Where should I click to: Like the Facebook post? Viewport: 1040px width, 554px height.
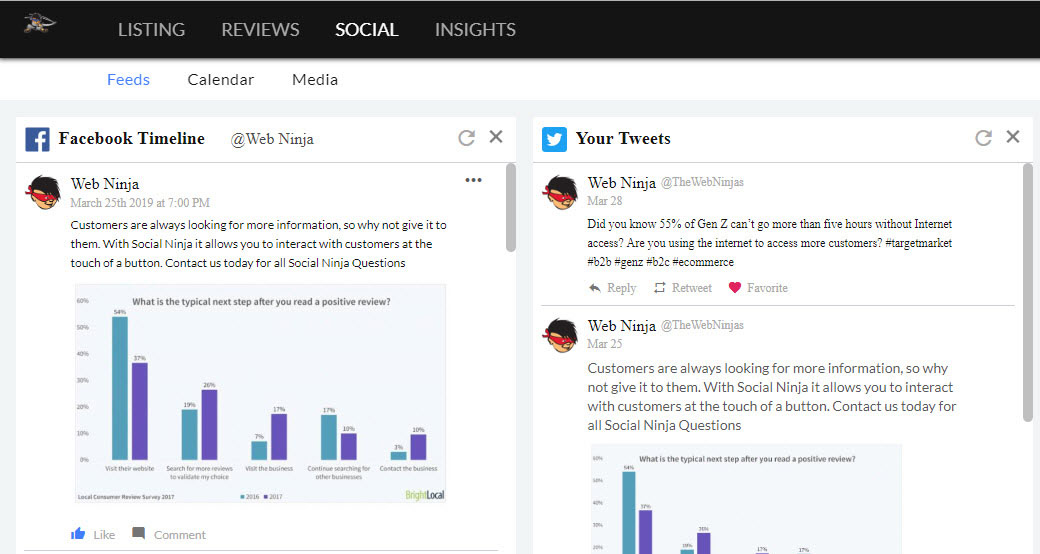point(93,534)
